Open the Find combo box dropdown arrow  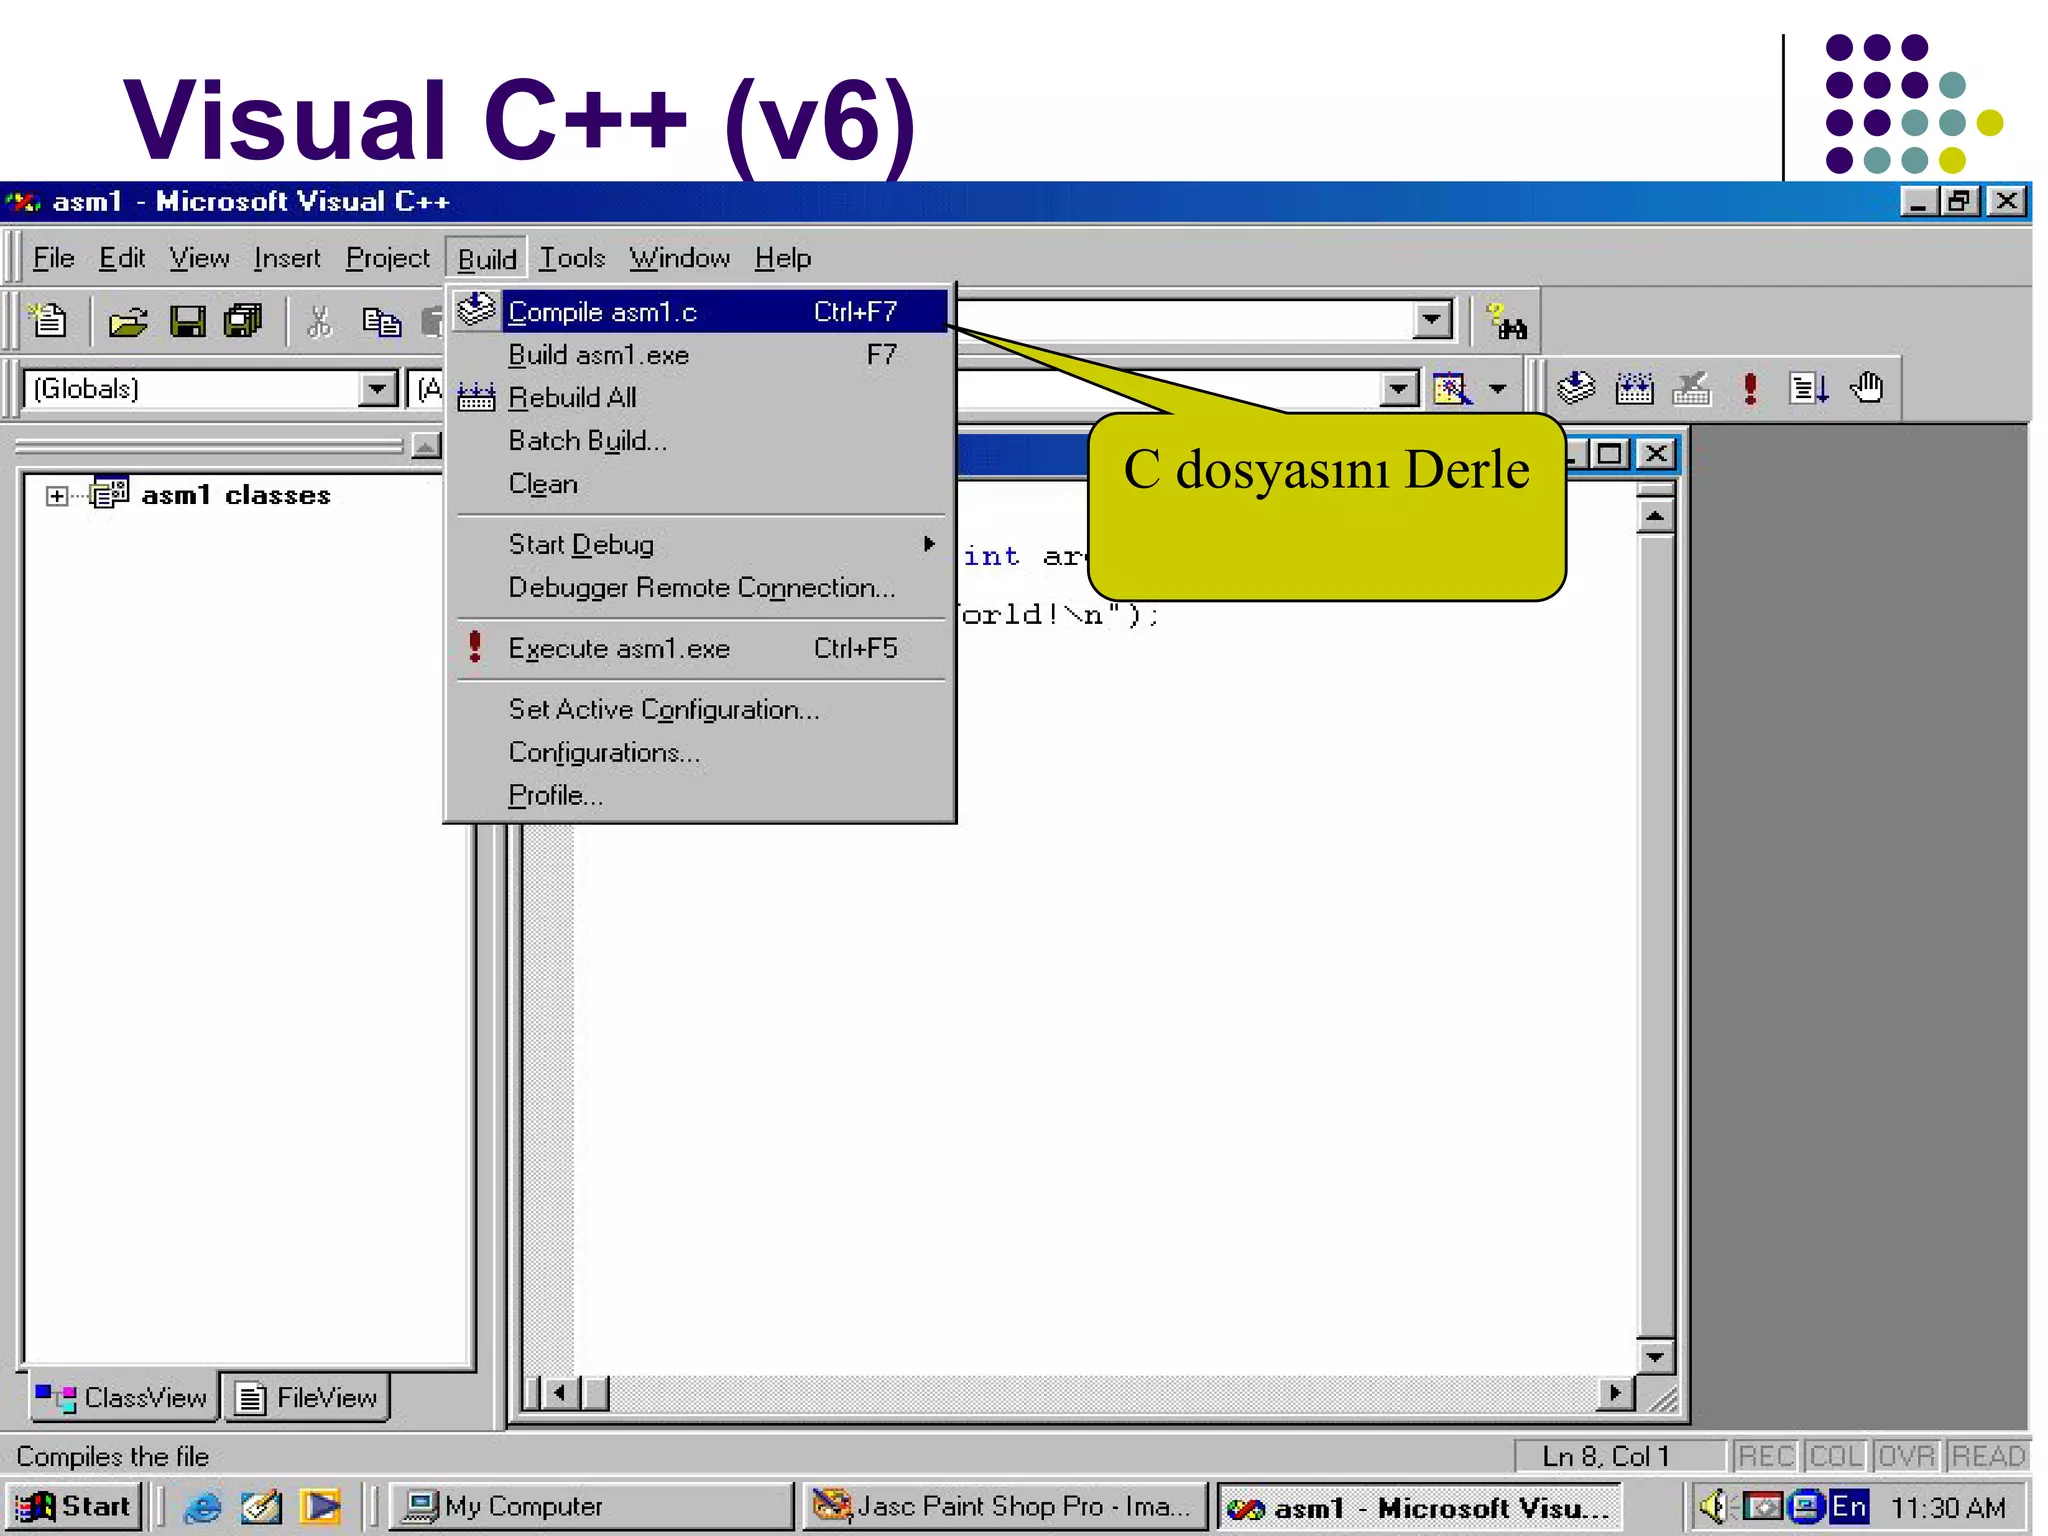tap(1432, 320)
